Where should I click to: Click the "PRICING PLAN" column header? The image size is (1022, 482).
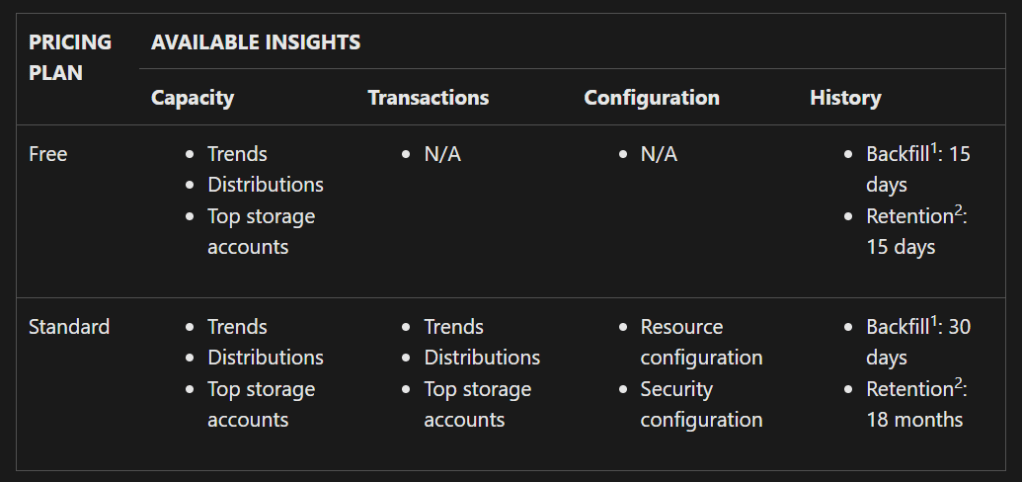(x=70, y=58)
